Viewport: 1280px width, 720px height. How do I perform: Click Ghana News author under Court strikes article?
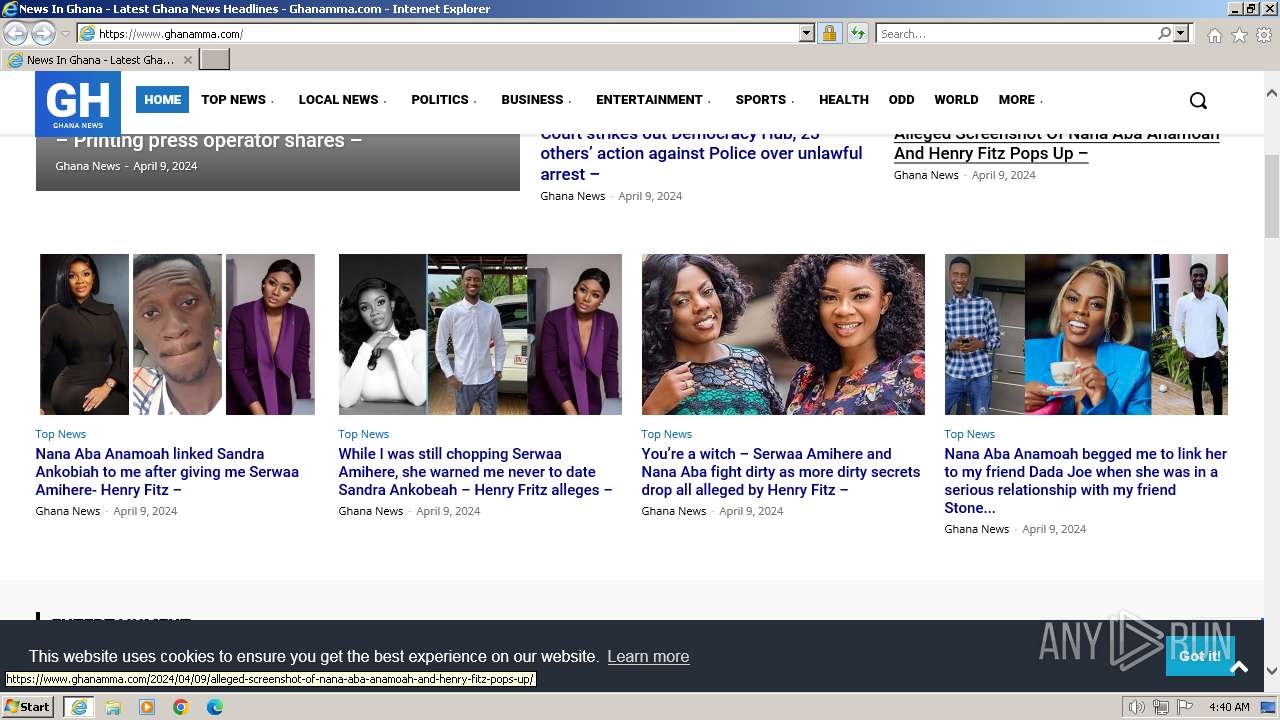[572, 196]
